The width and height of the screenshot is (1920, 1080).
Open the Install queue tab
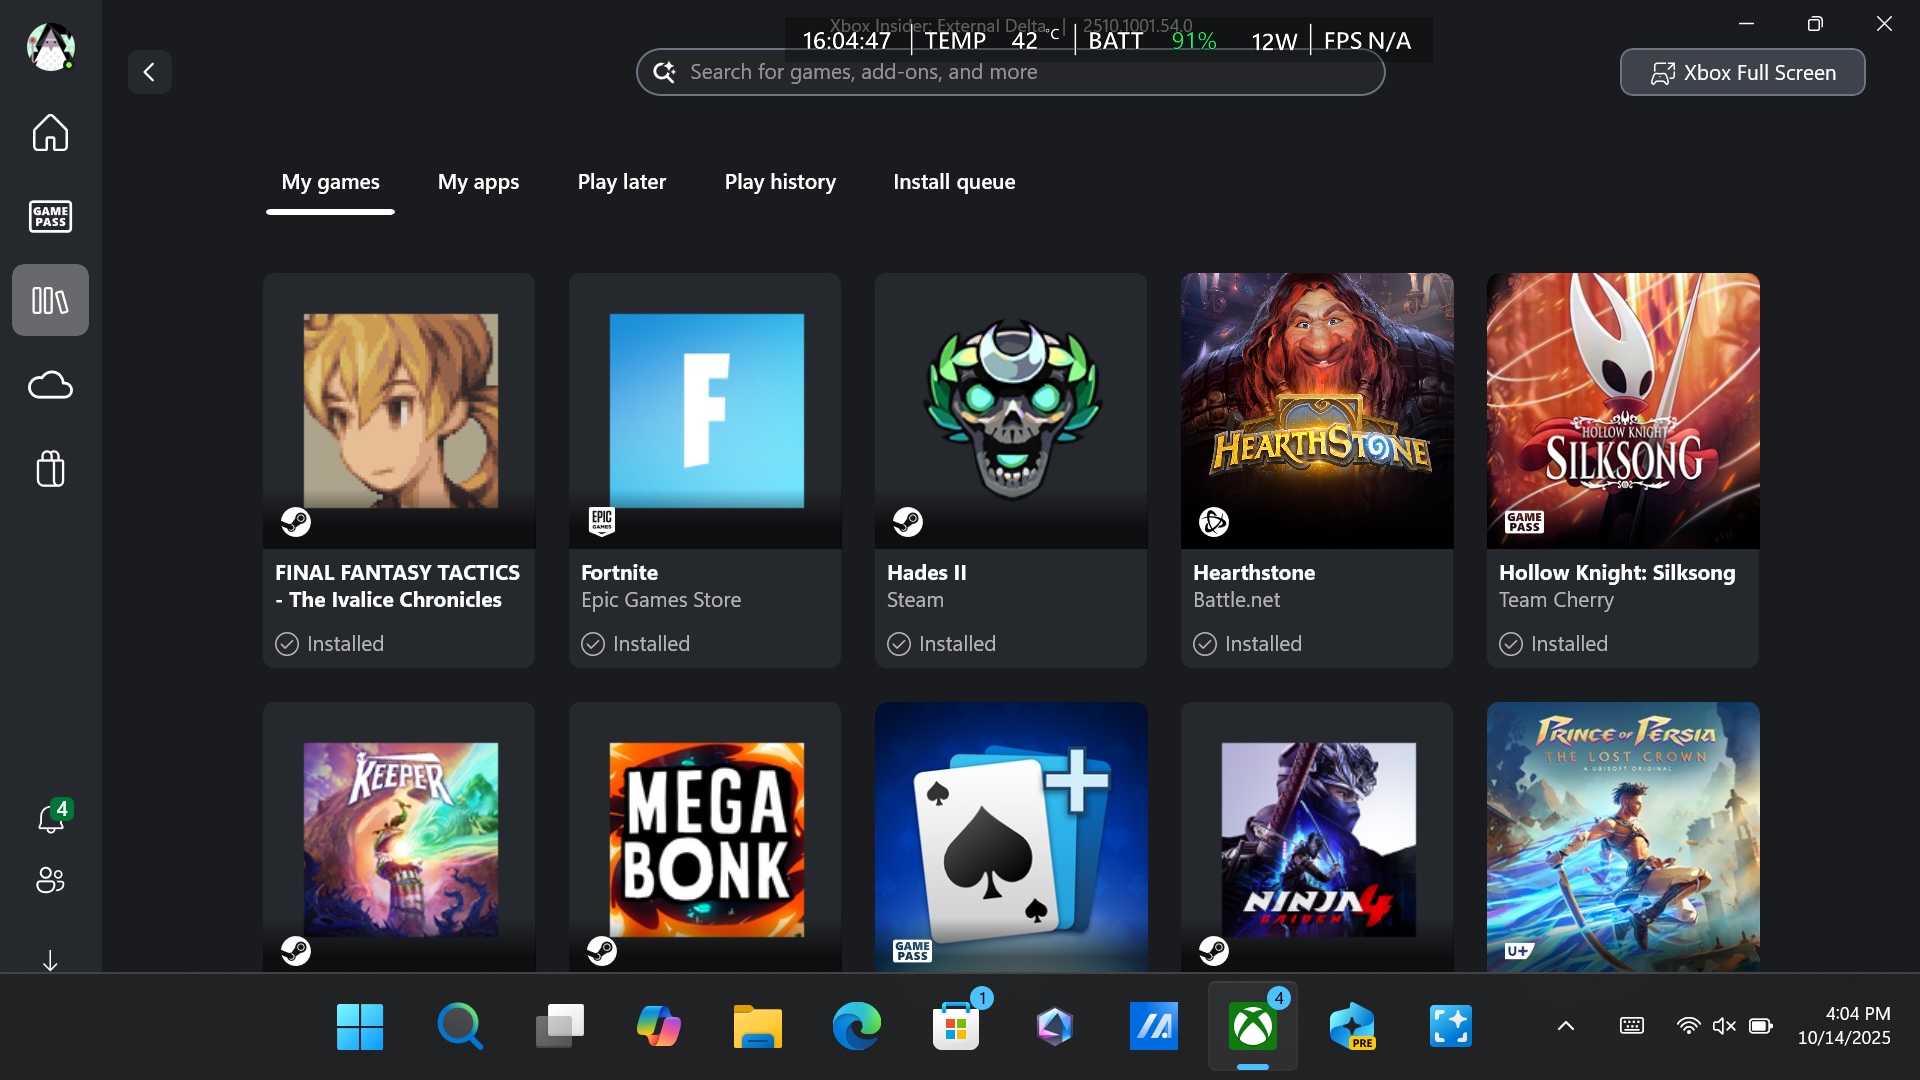click(954, 182)
